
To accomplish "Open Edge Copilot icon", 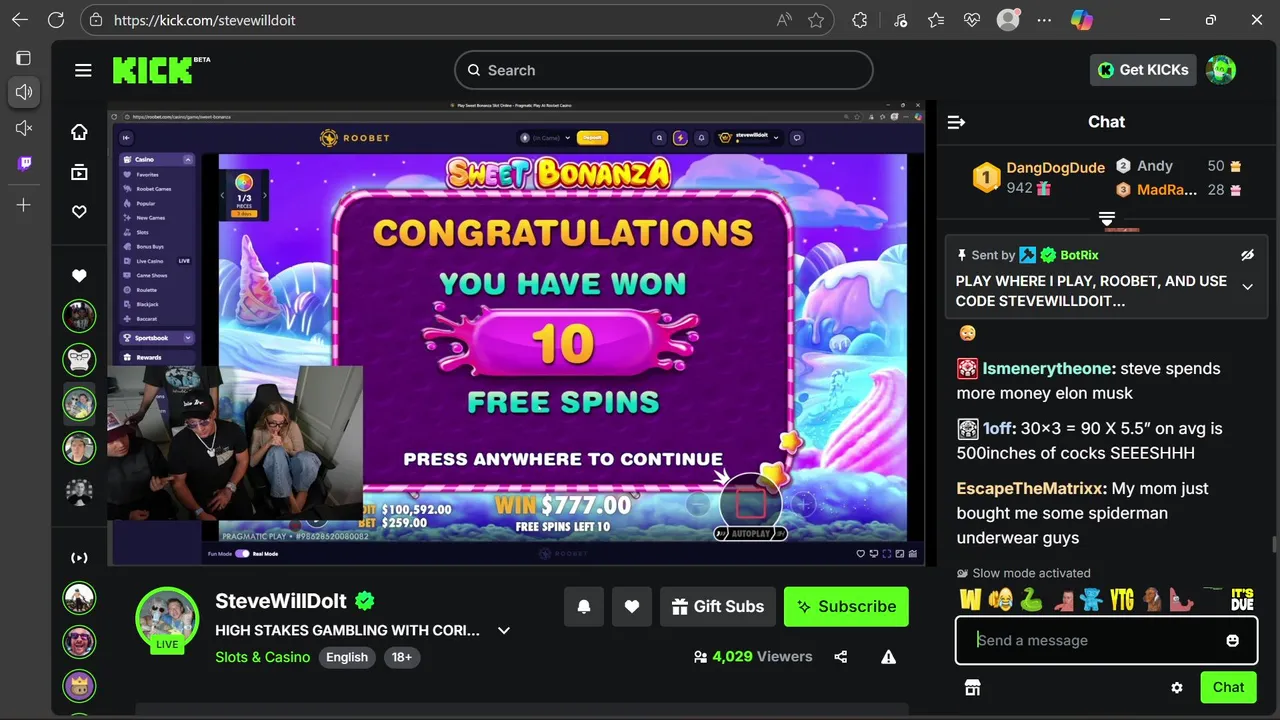I will click(x=1082, y=20).
